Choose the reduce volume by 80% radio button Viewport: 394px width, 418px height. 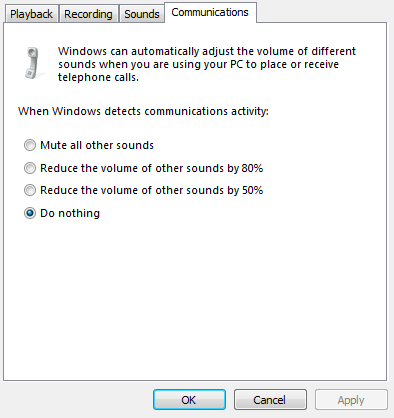click(x=30, y=168)
